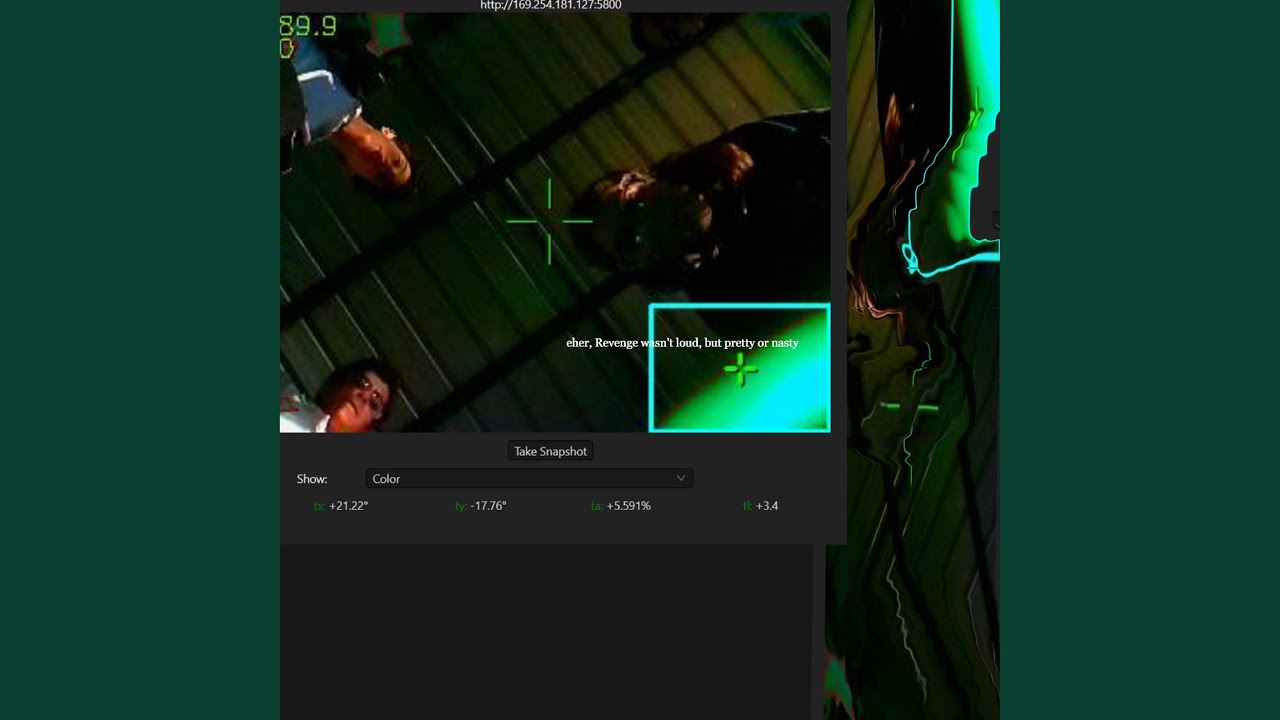
Task: Click the caption text about Revenge
Action: coord(682,343)
